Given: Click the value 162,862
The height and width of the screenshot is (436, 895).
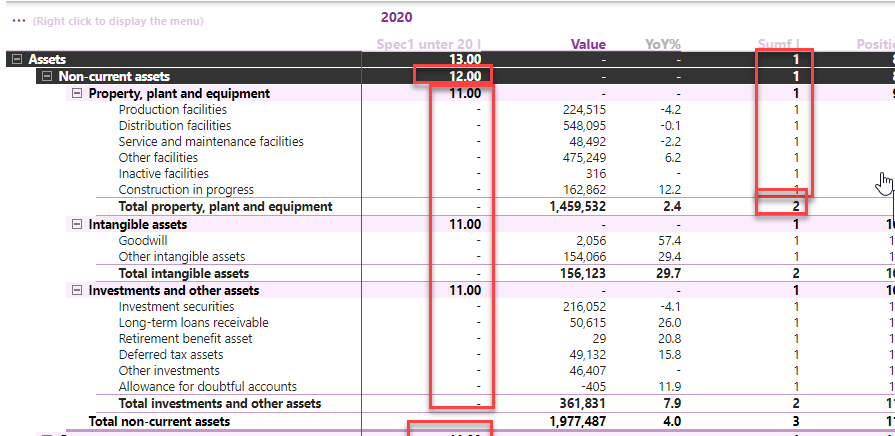Looking at the screenshot, I should 583,189.
